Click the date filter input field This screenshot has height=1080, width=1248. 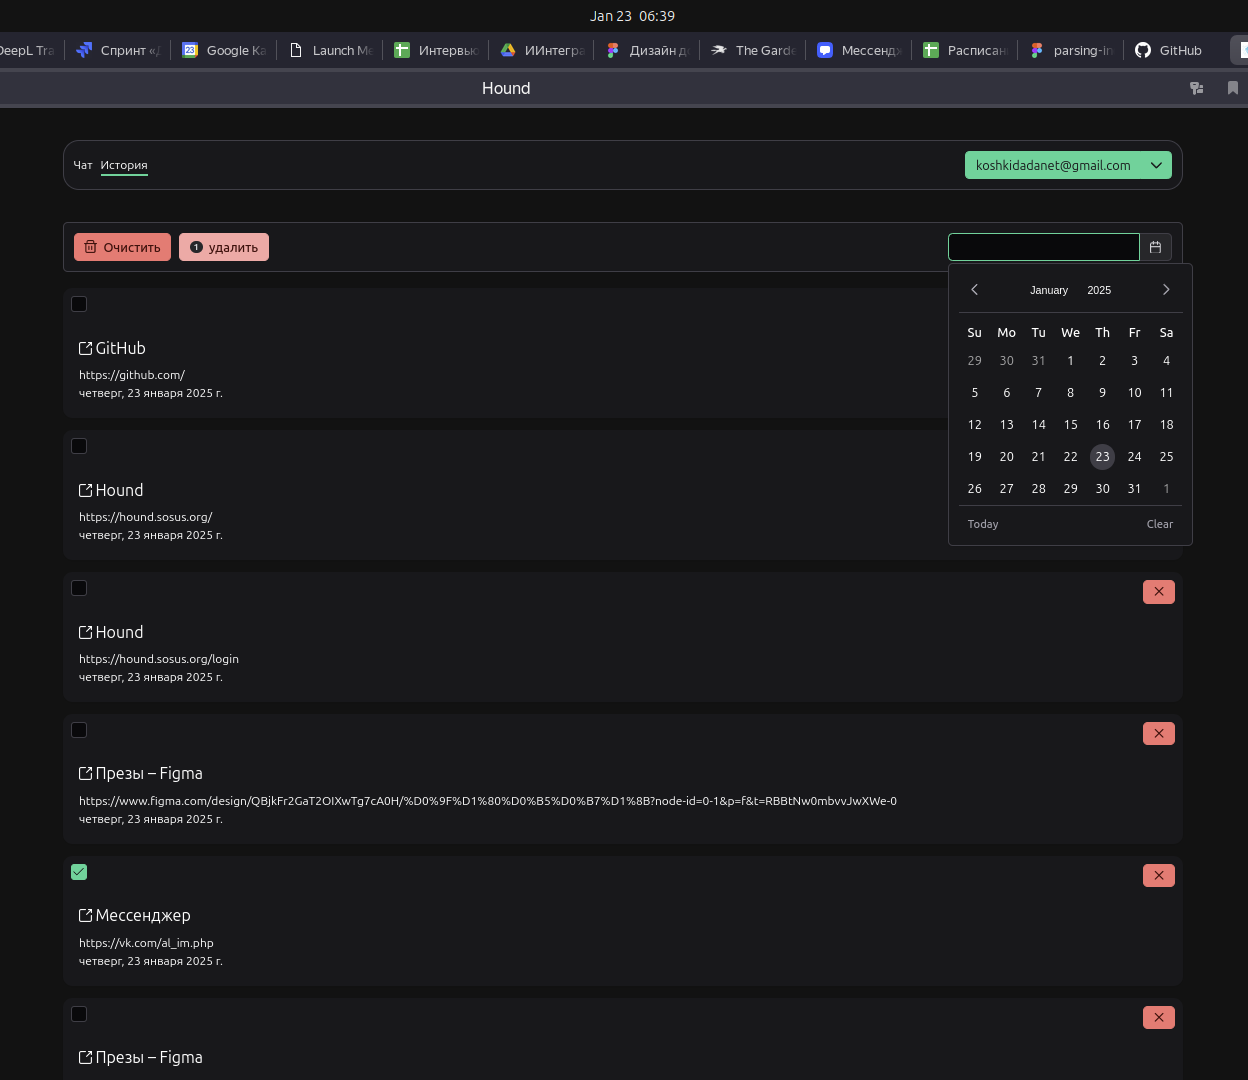tap(1044, 247)
